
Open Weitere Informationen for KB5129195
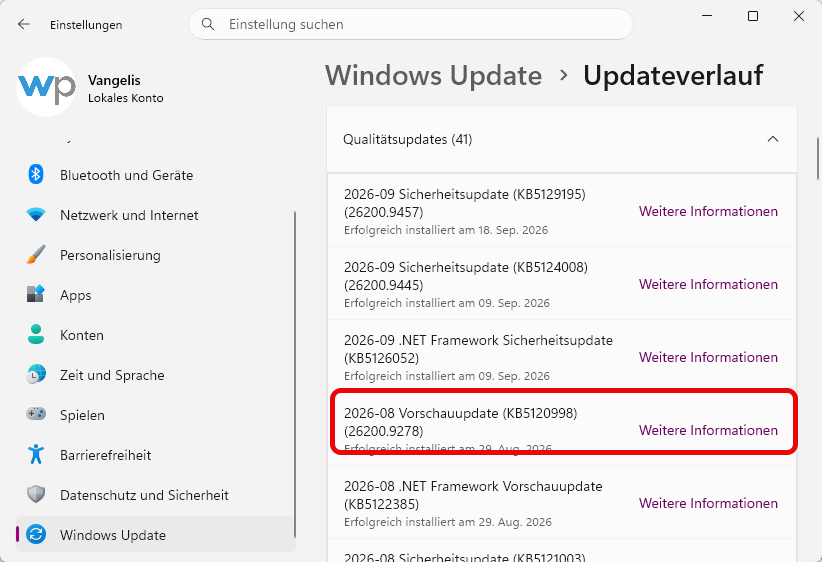pos(708,211)
